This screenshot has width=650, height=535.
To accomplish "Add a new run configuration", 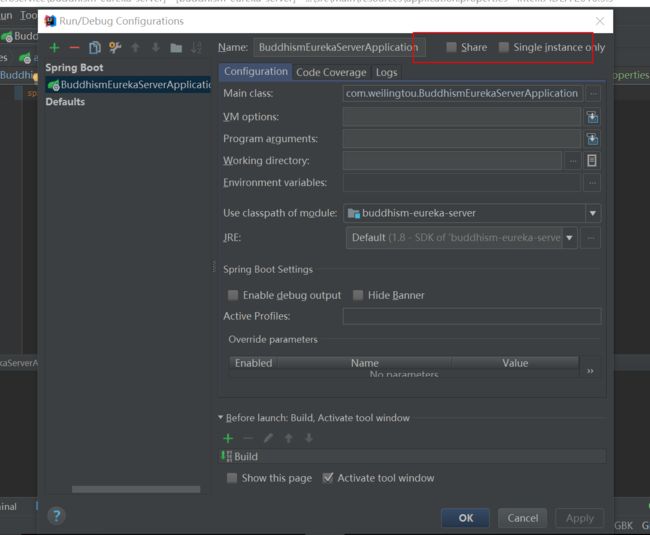I will tap(54, 48).
